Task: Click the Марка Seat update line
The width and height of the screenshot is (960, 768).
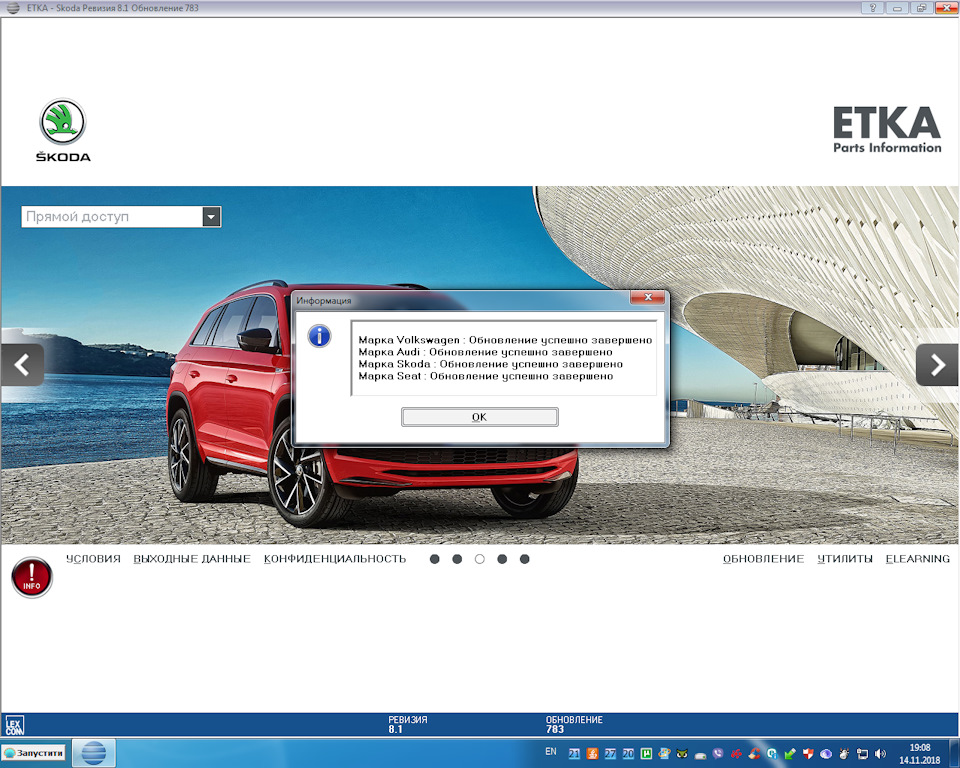Action: click(486, 376)
